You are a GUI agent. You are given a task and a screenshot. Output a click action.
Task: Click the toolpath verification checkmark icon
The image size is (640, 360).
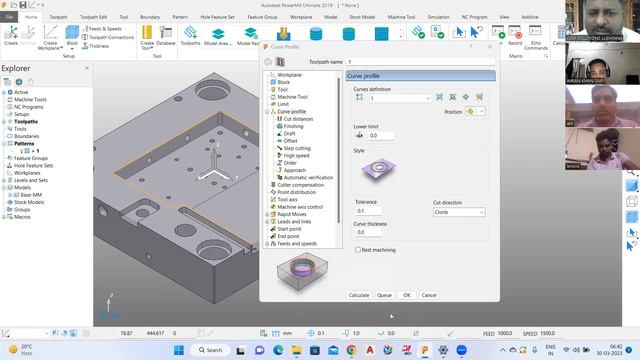coord(418,32)
